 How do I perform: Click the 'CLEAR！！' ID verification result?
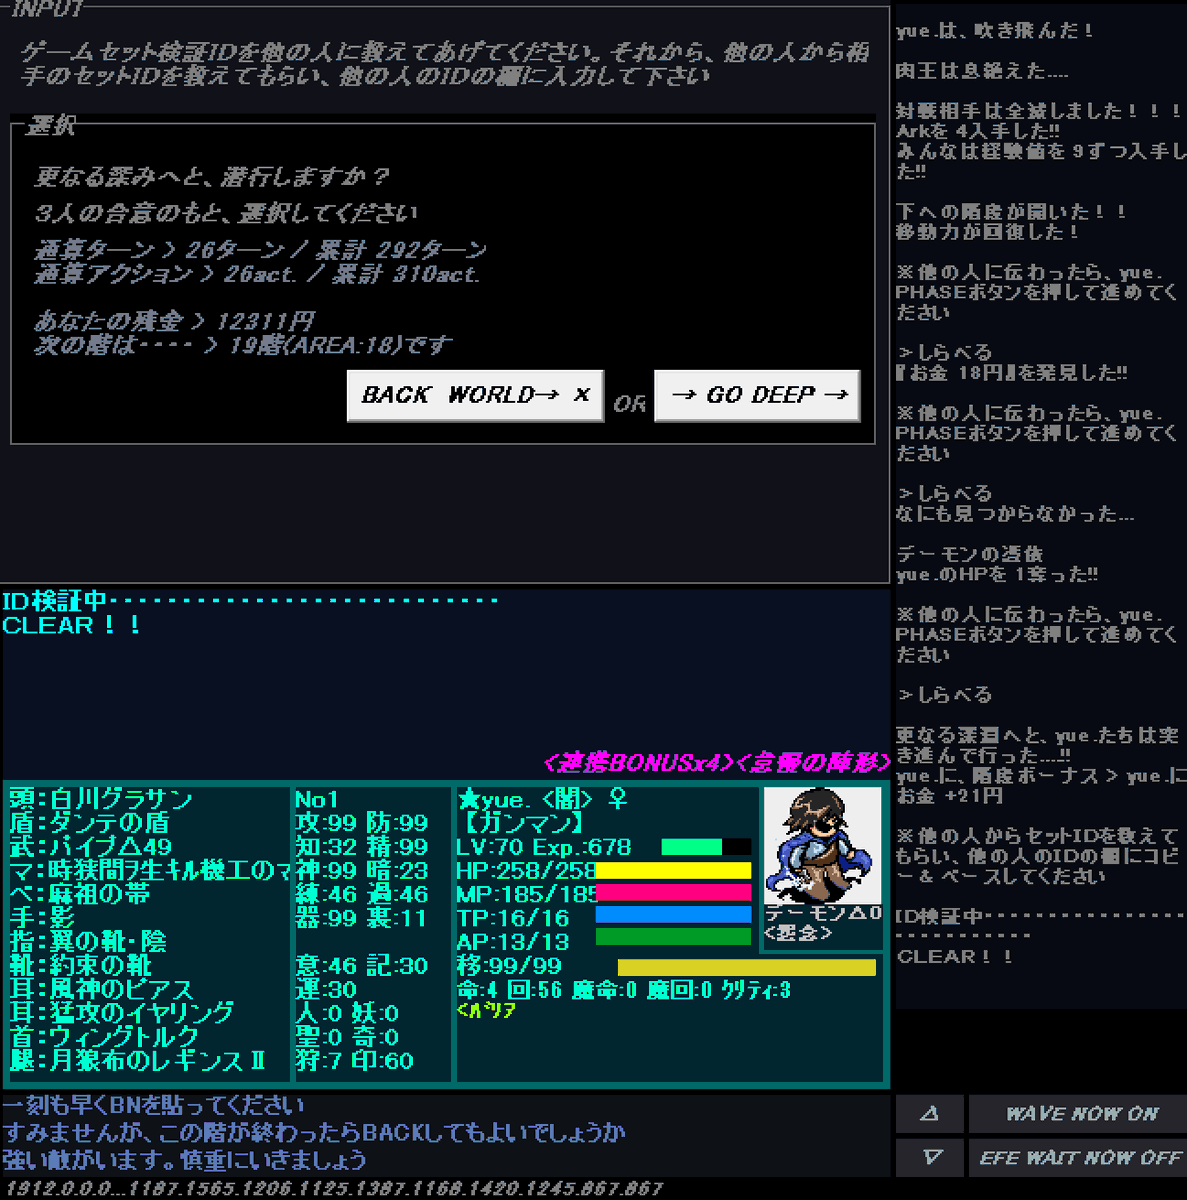click(72, 626)
